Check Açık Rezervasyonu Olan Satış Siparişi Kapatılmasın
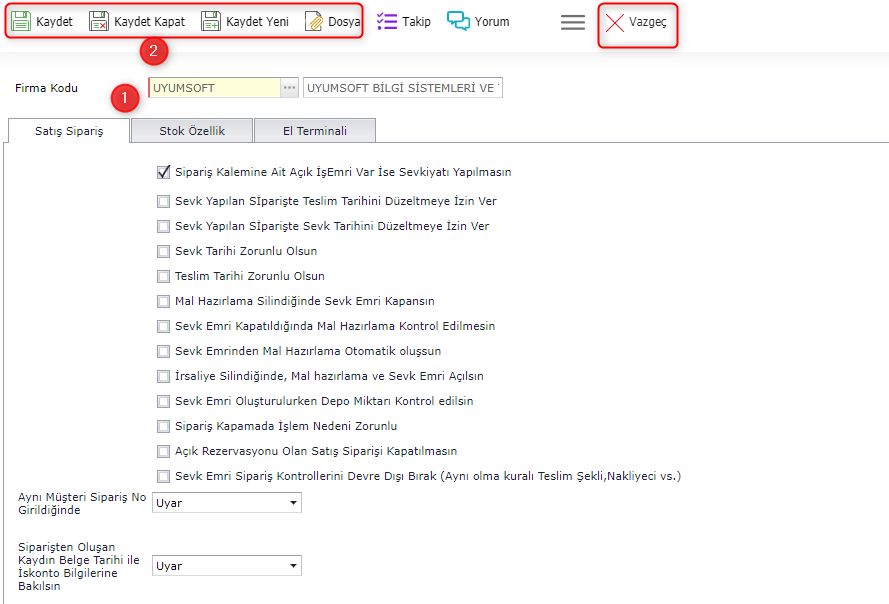Image resolution: width=889 pixels, height=604 pixels. [164, 451]
